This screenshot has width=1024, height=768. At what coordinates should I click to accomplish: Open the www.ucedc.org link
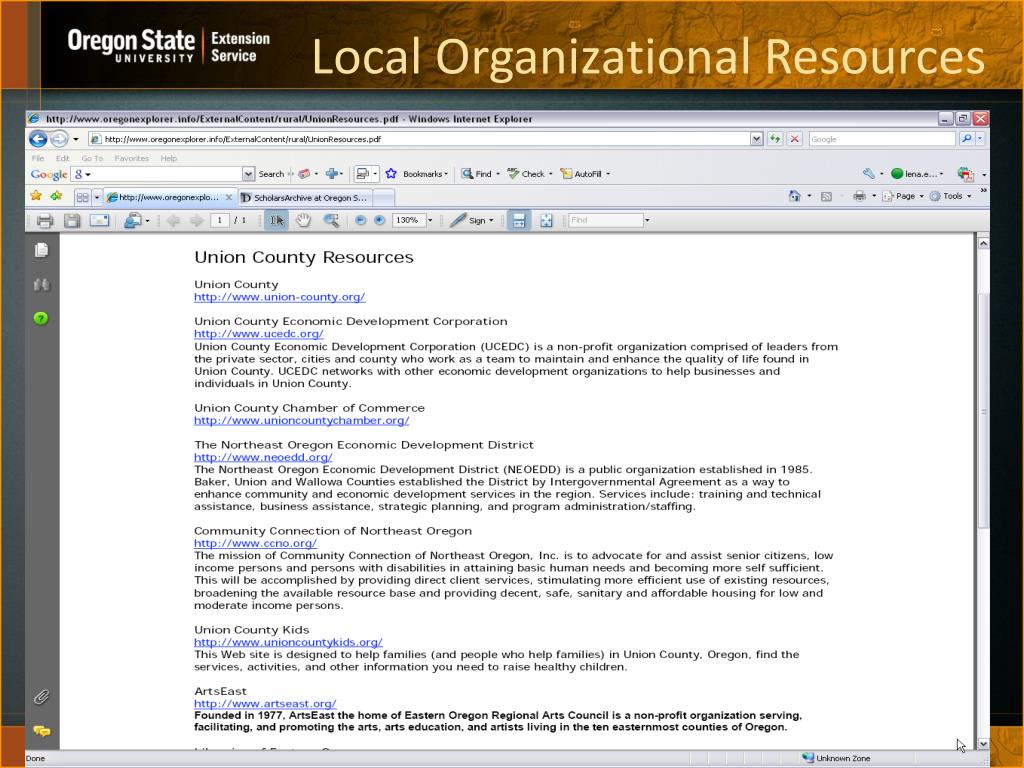click(x=259, y=334)
